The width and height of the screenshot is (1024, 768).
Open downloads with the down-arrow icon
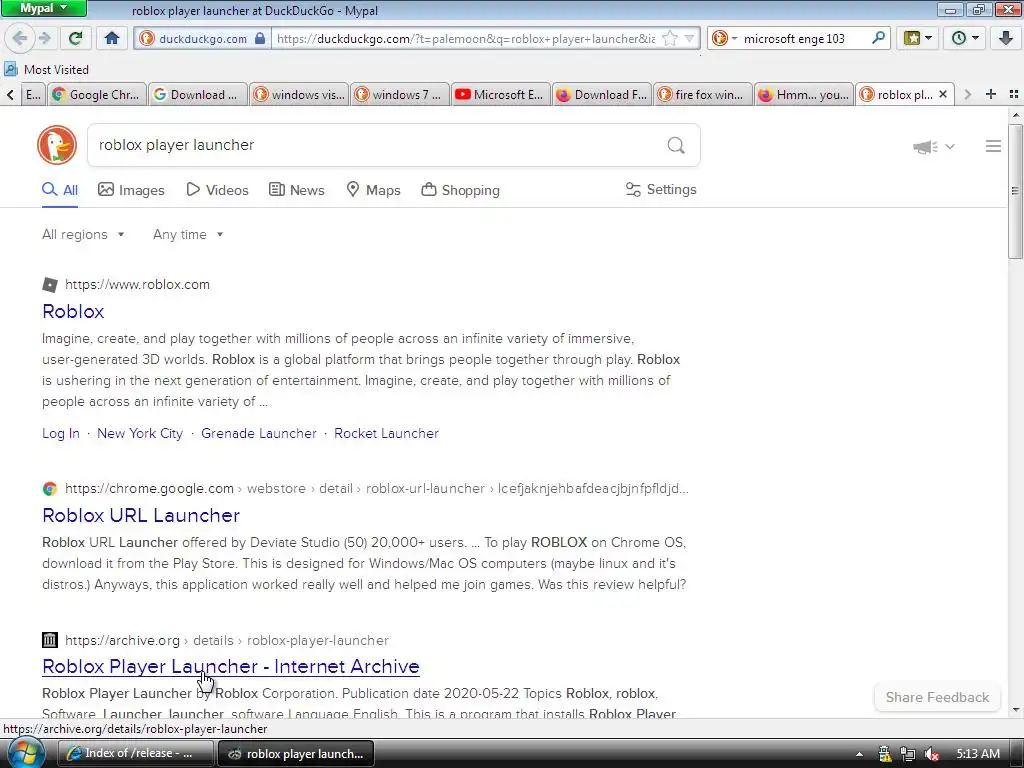pos(1006,38)
